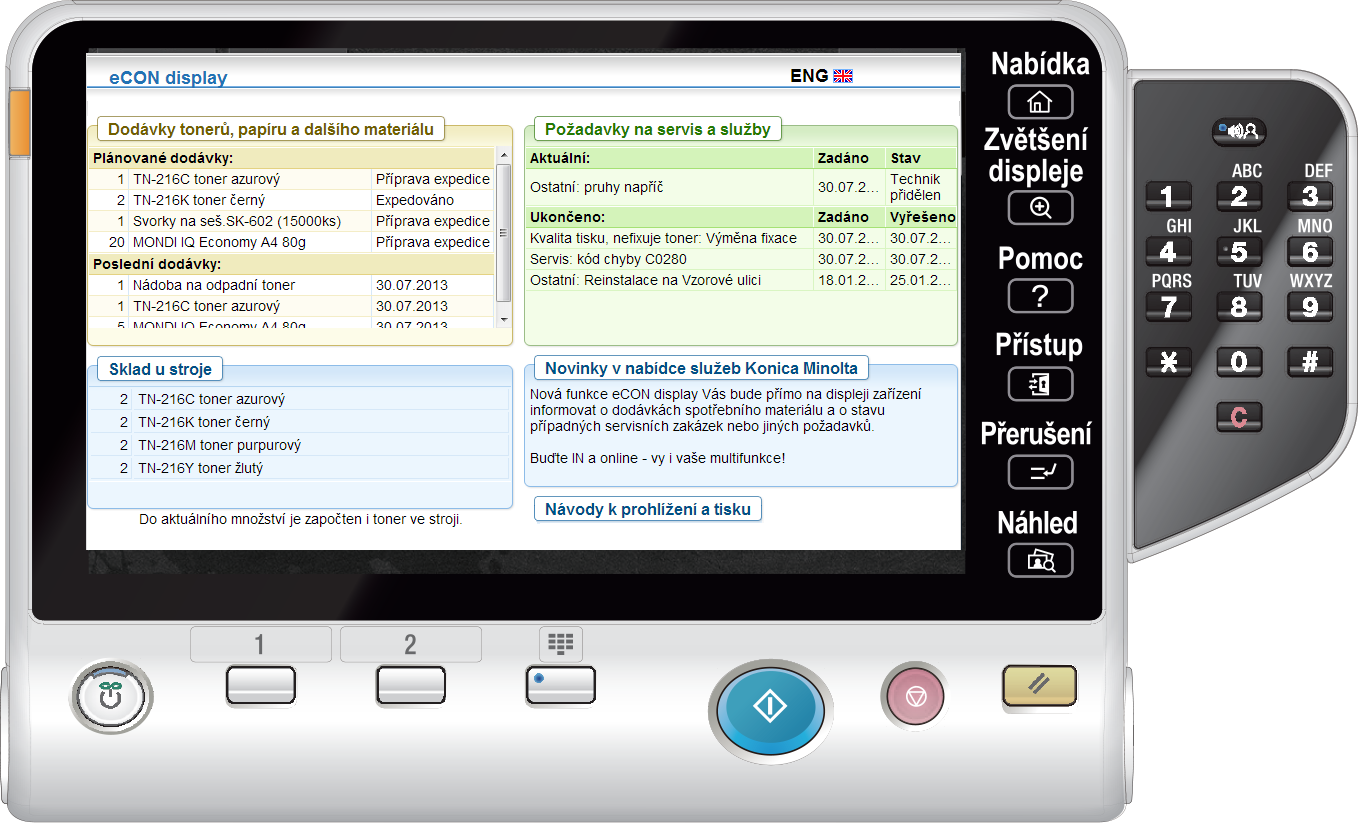Open Náhled preview icon button
The height and width of the screenshot is (824, 1358).
pyautogui.click(x=1040, y=561)
